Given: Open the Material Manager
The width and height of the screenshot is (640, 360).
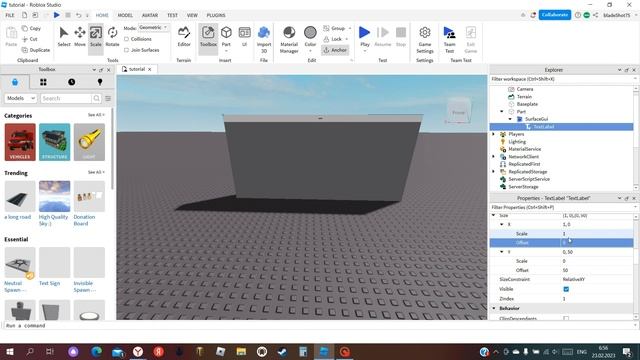Looking at the screenshot, I should click(x=289, y=39).
